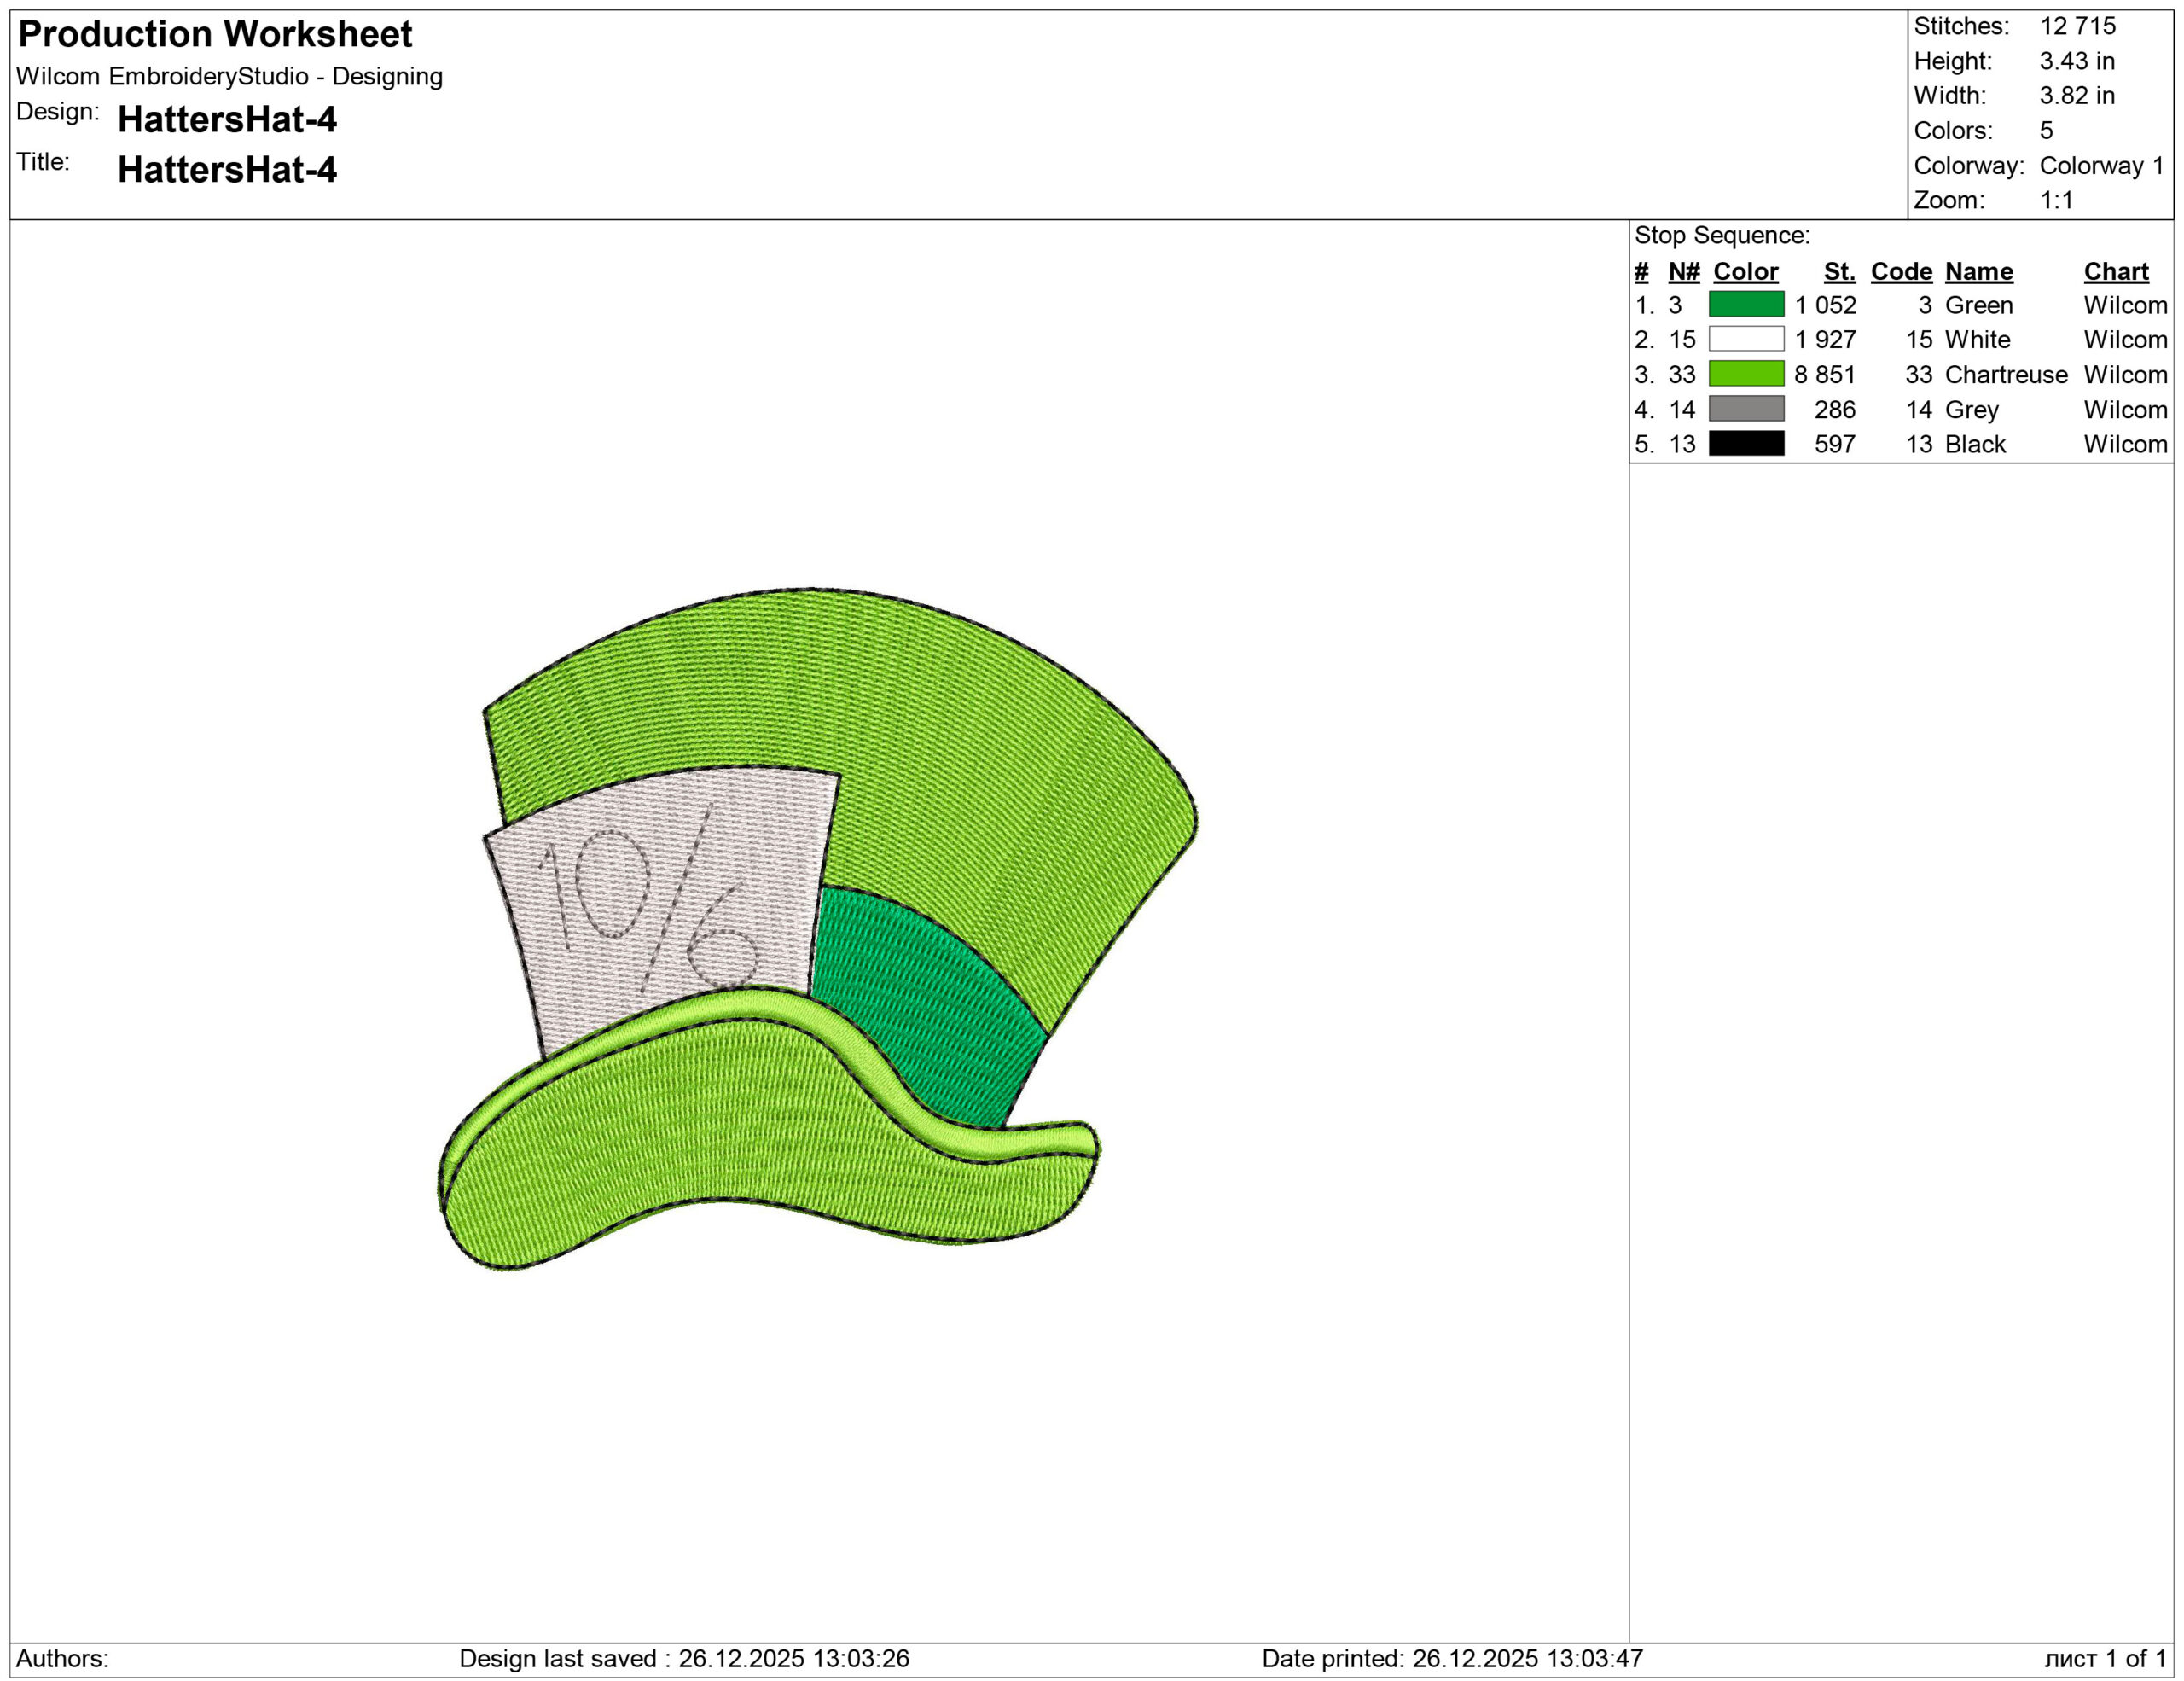Click the 'Black' color name
This screenshot has height=1681, width=2184.
[1975, 445]
